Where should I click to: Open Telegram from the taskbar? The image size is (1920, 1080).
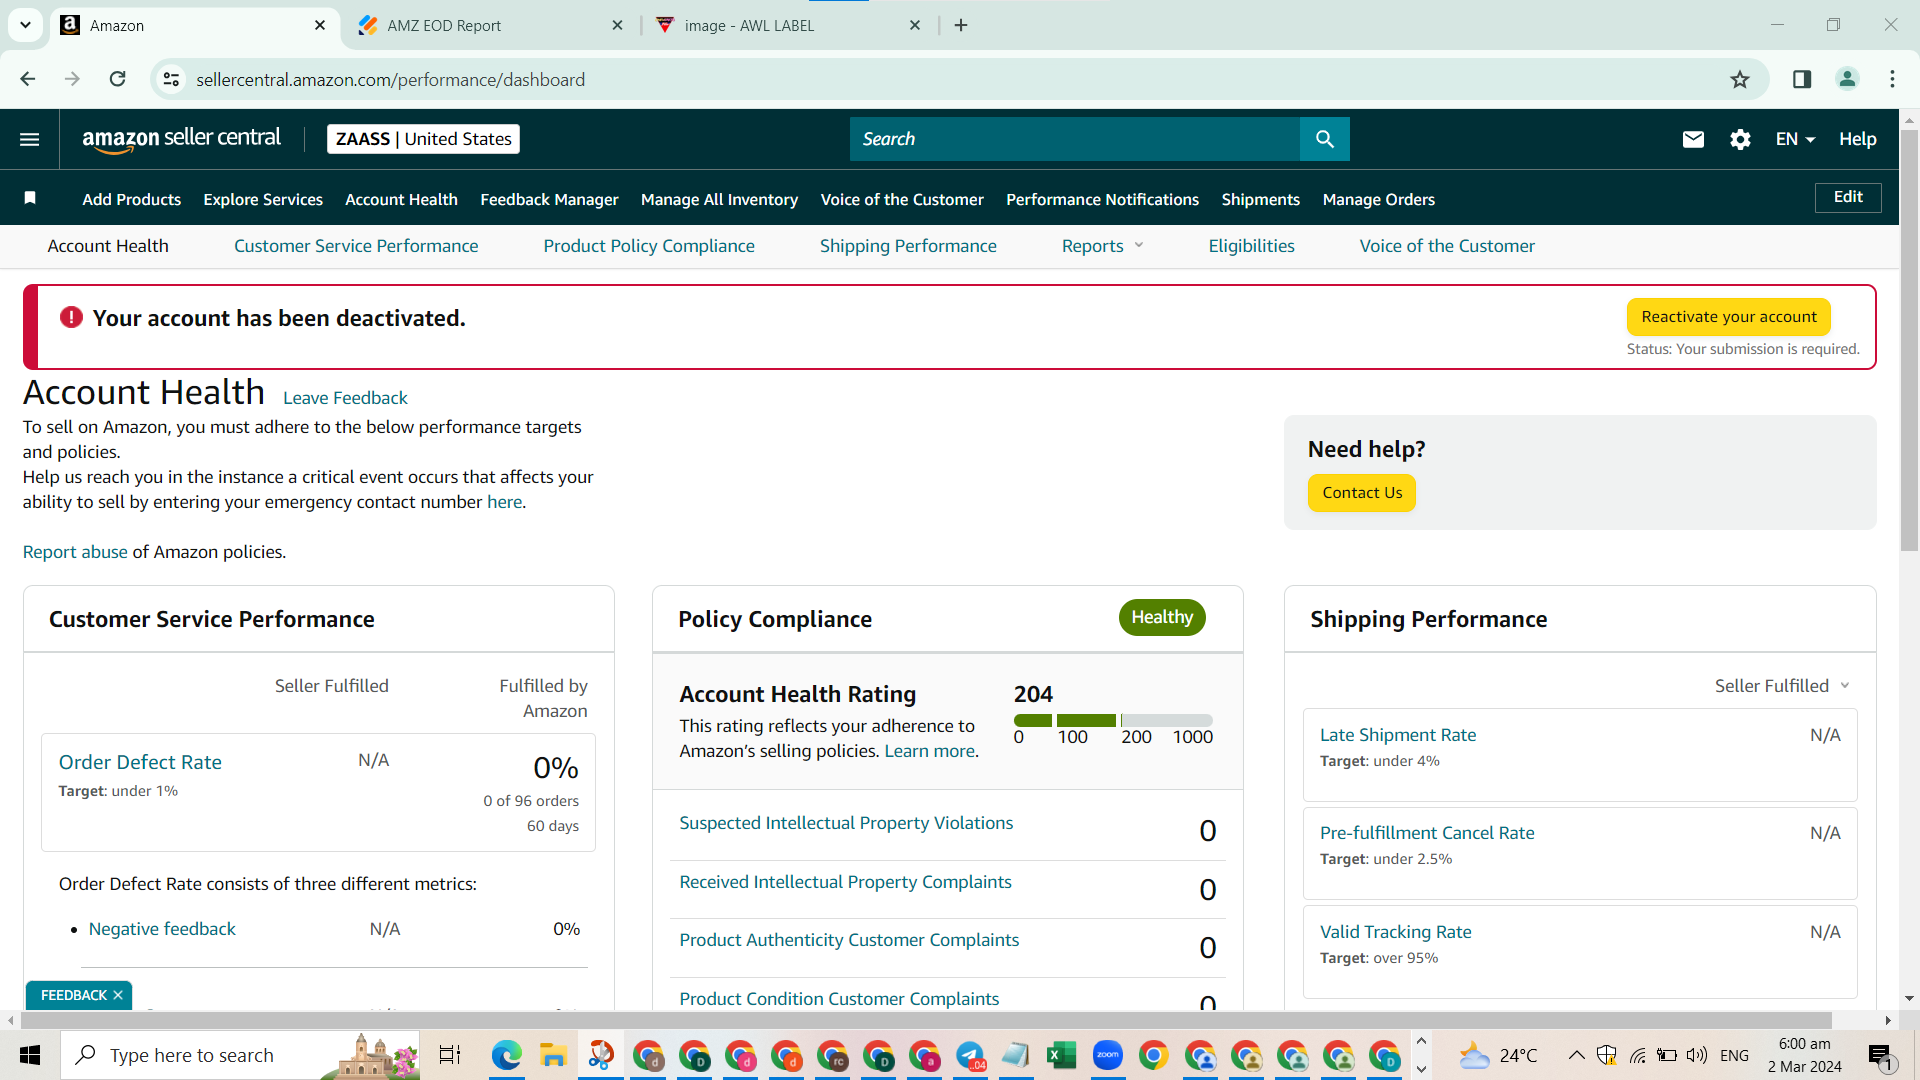click(970, 1055)
